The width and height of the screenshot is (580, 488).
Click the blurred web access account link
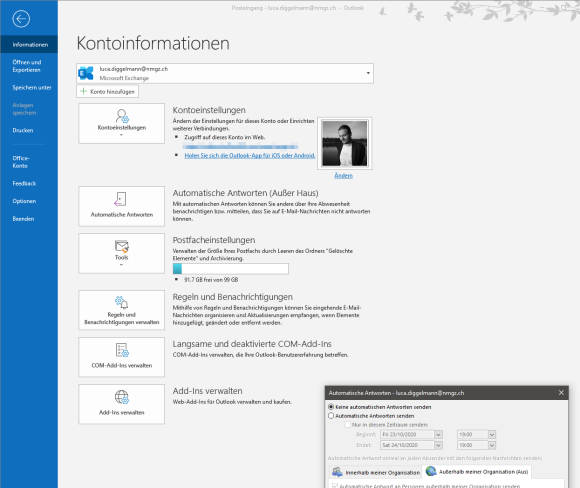pos(240,147)
